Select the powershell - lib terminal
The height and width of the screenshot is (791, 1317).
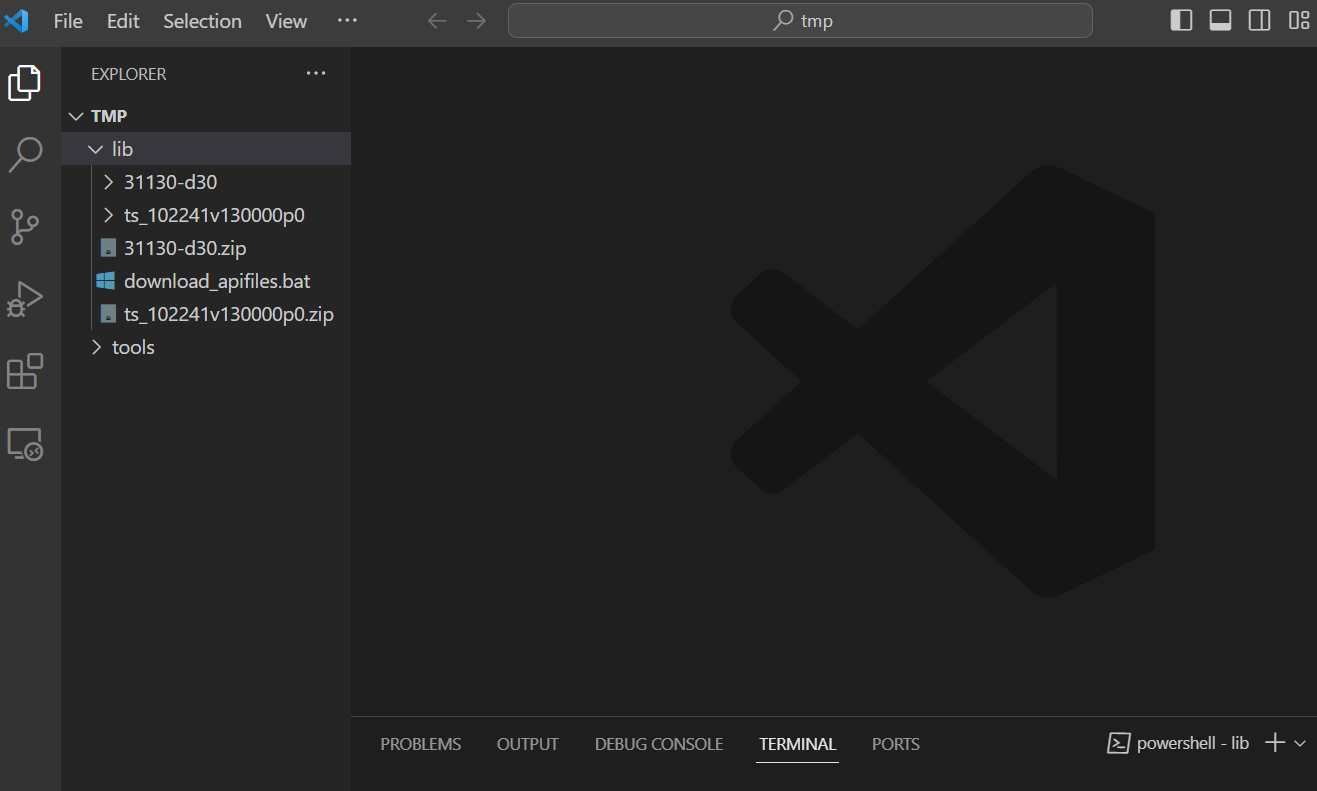coord(1179,743)
